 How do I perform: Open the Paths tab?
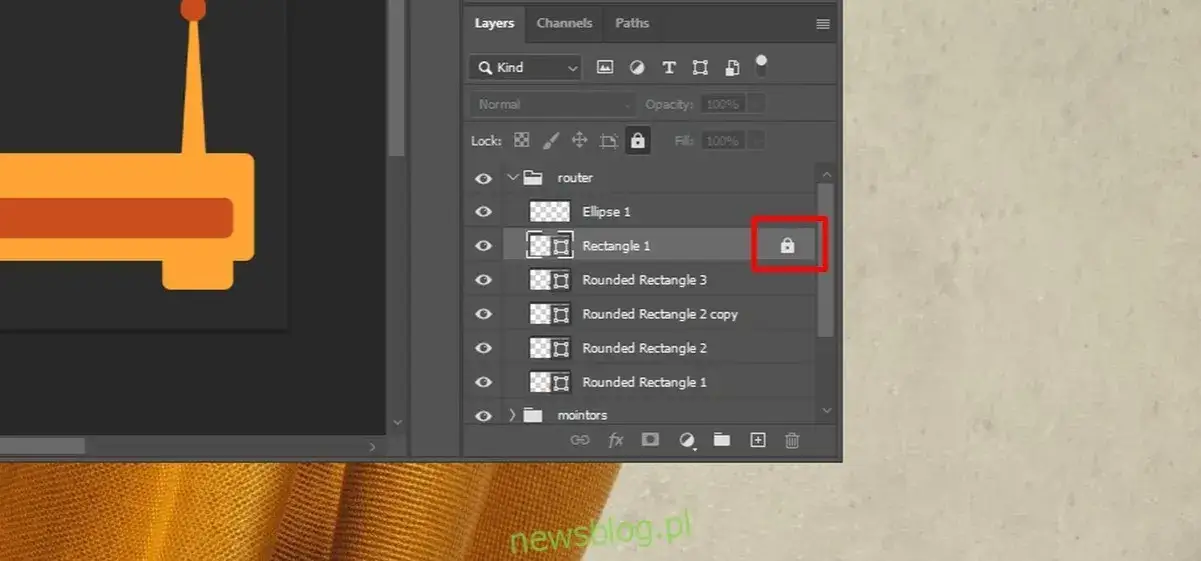pyautogui.click(x=632, y=23)
